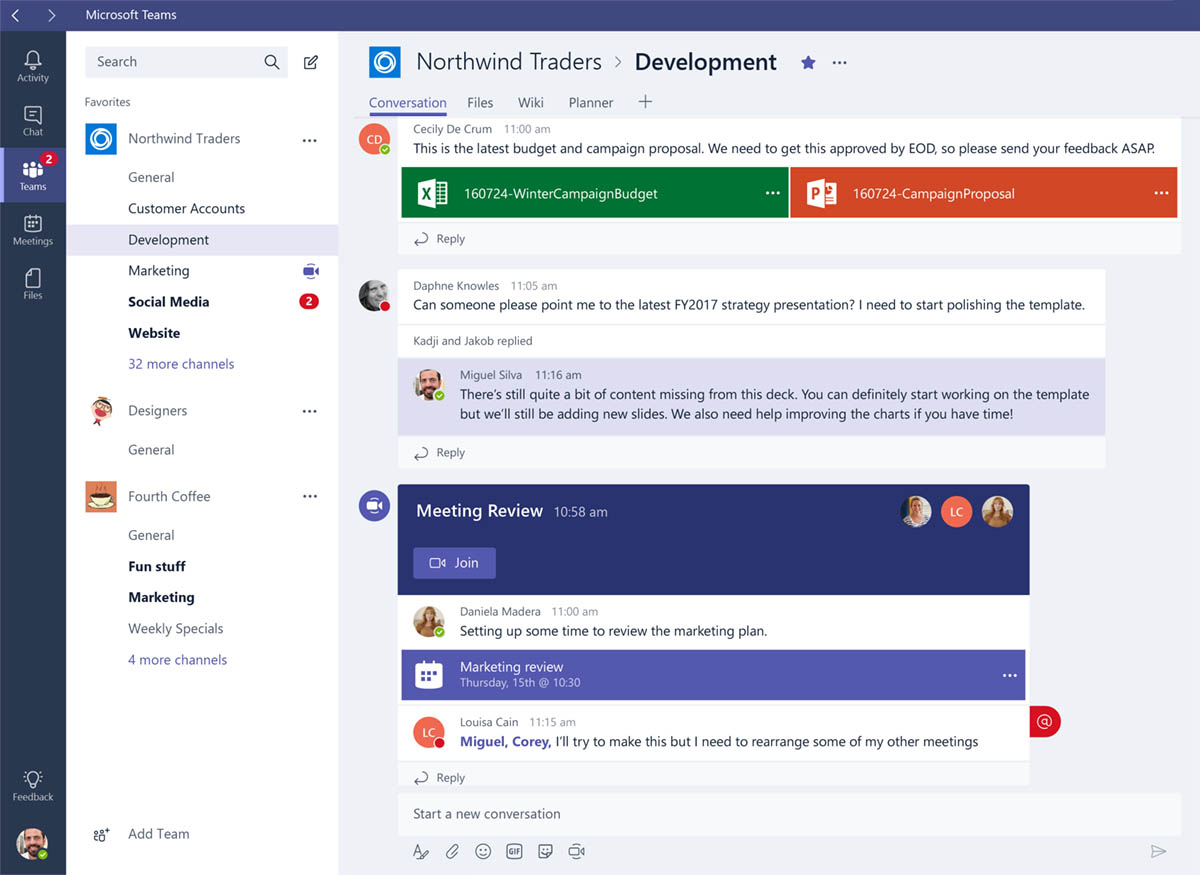Reply to Daphne Knowles thread
Viewport: 1200px width, 875px height.
pos(440,453)
